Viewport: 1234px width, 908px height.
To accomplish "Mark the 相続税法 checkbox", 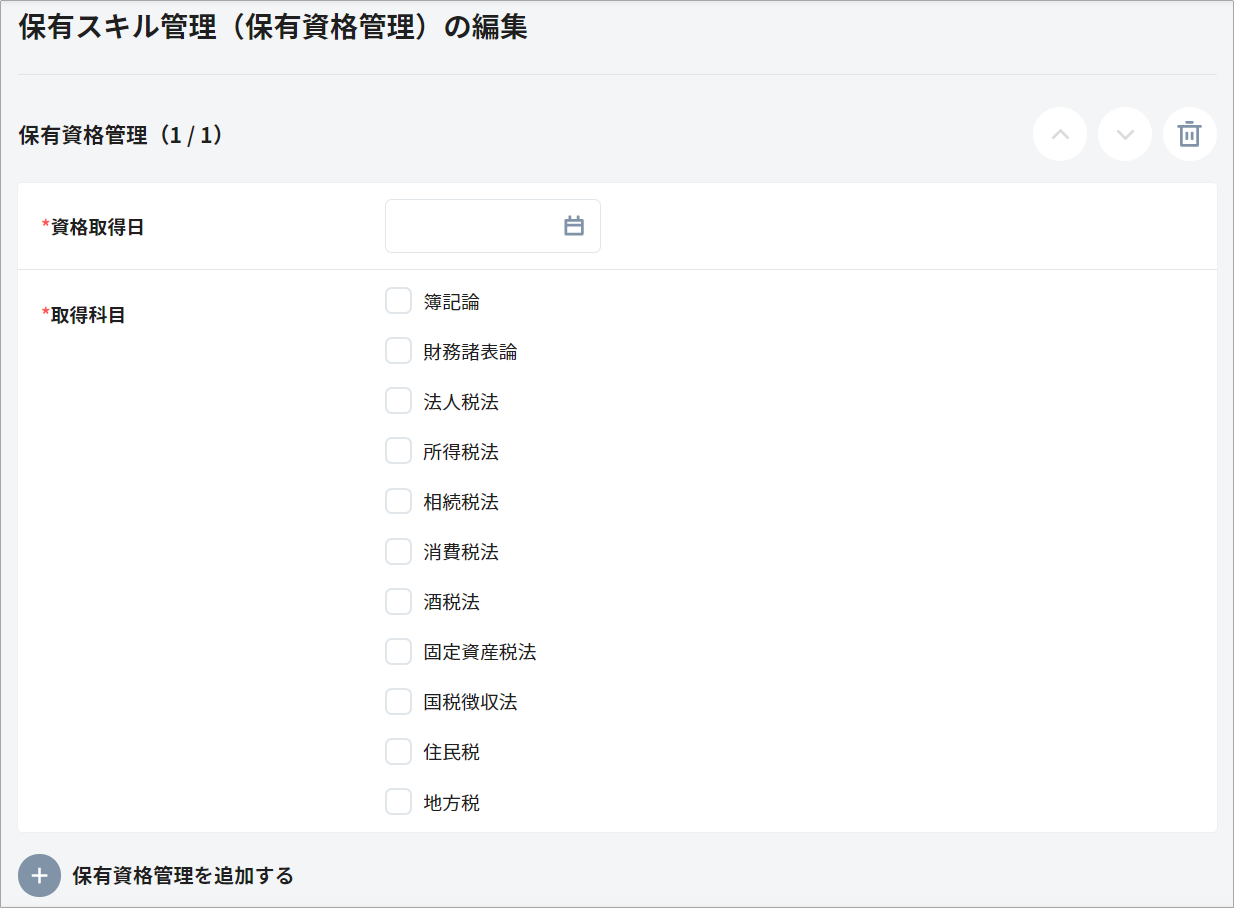I will pos(398,501).
